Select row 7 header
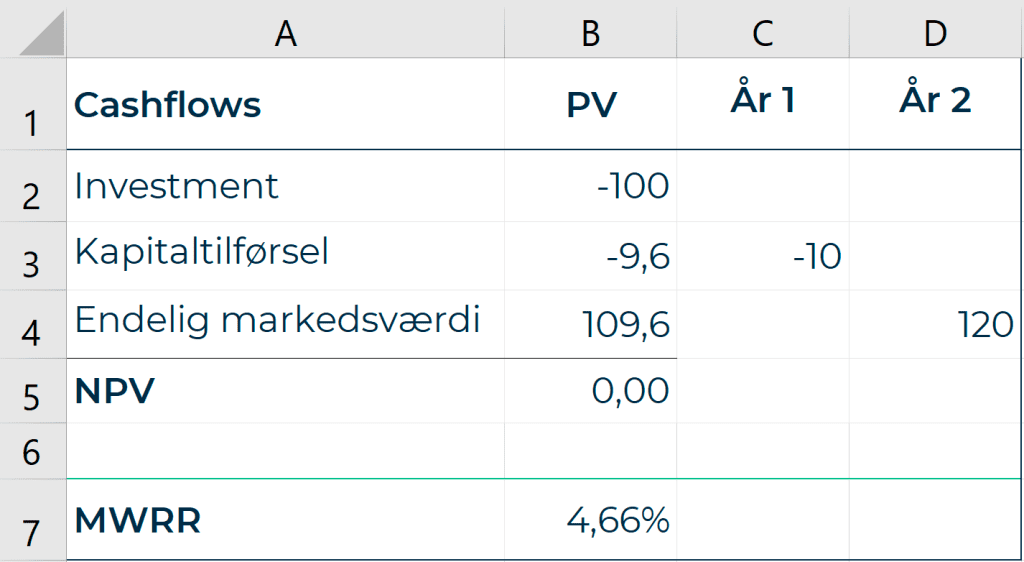This screenshot has height=562, width=1024. coord(33,520)
